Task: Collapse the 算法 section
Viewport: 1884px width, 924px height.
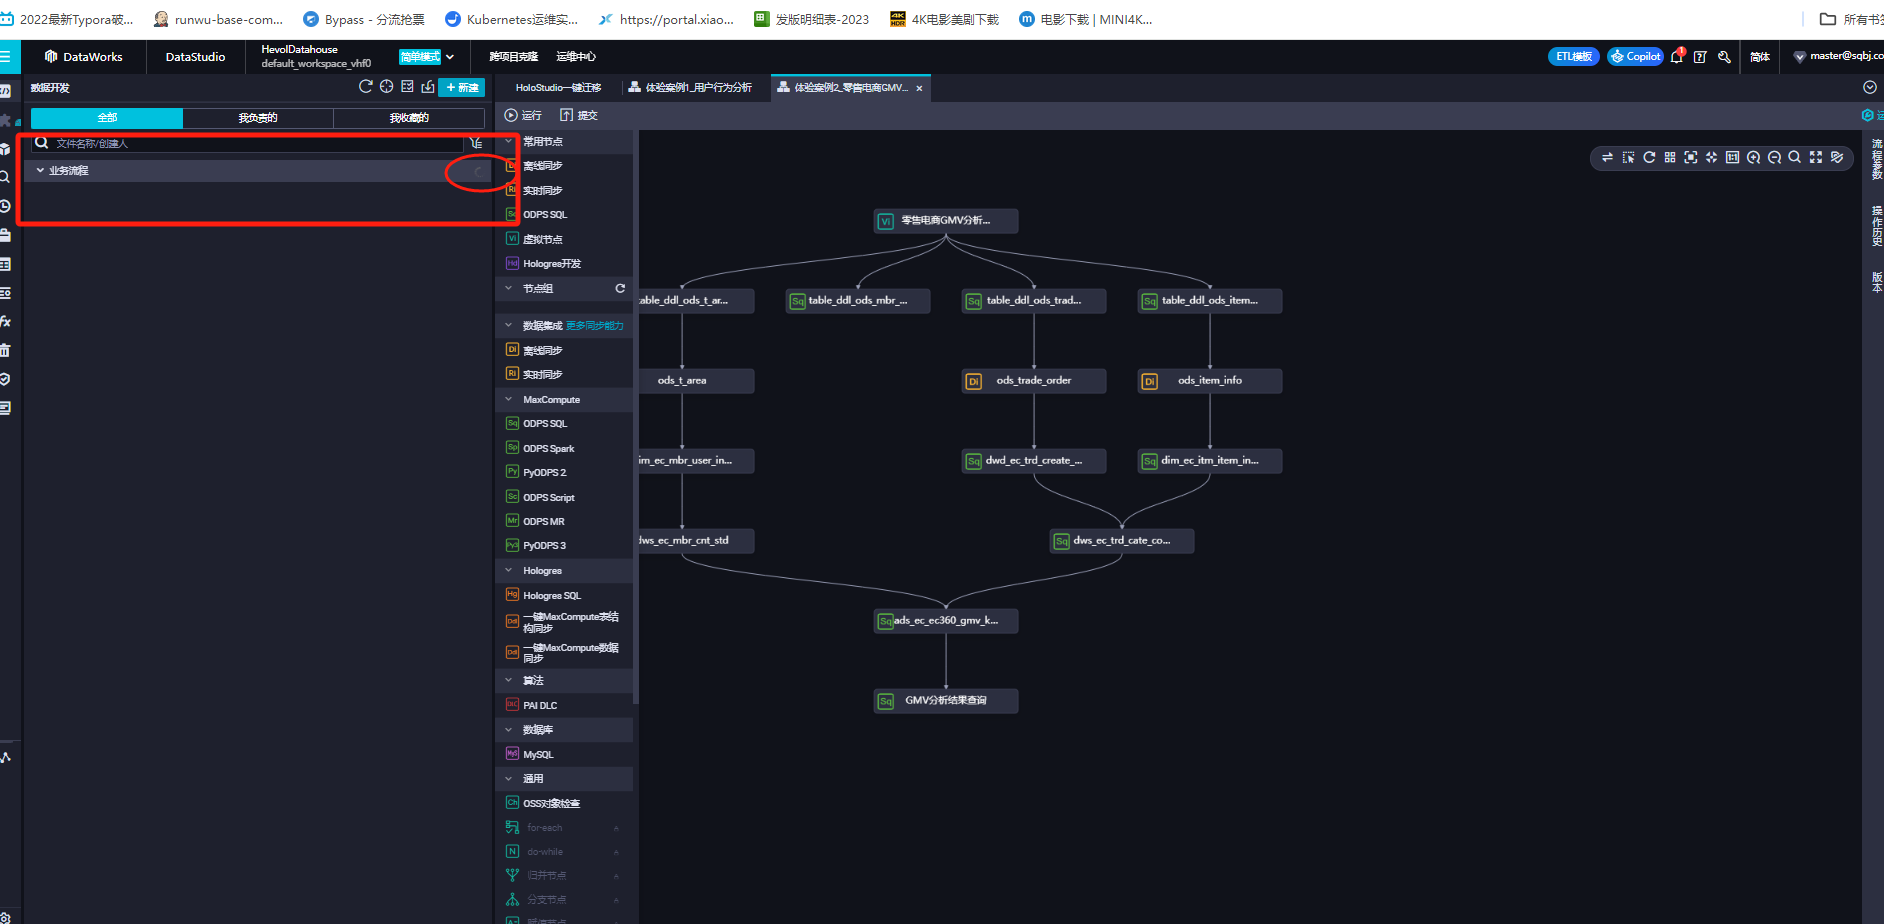Action: pyautogui.click(x=508, y=680)
